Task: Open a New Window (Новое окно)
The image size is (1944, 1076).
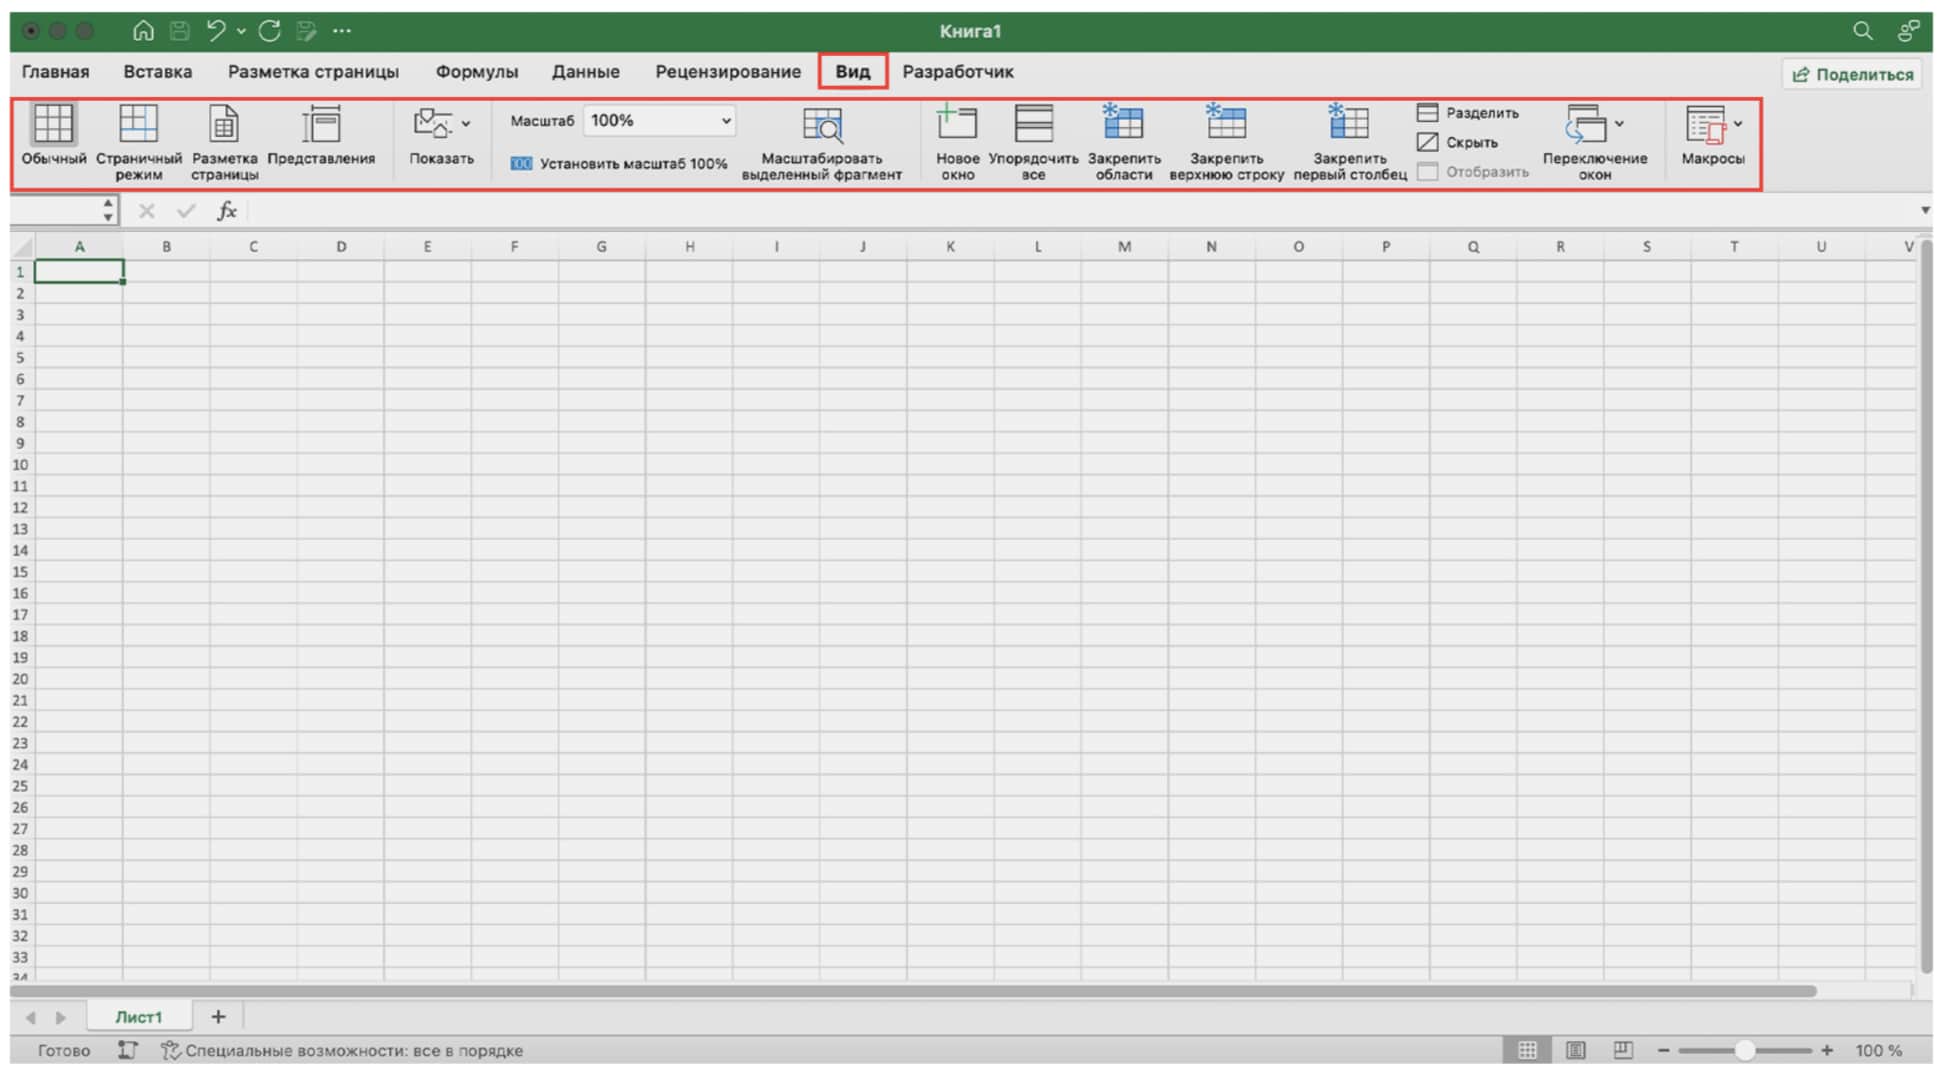Action: pos(956,125)
